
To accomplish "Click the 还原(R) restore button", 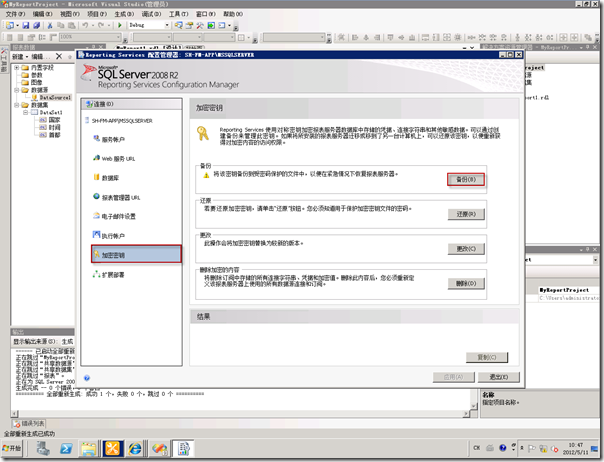I will click(466, 214).
